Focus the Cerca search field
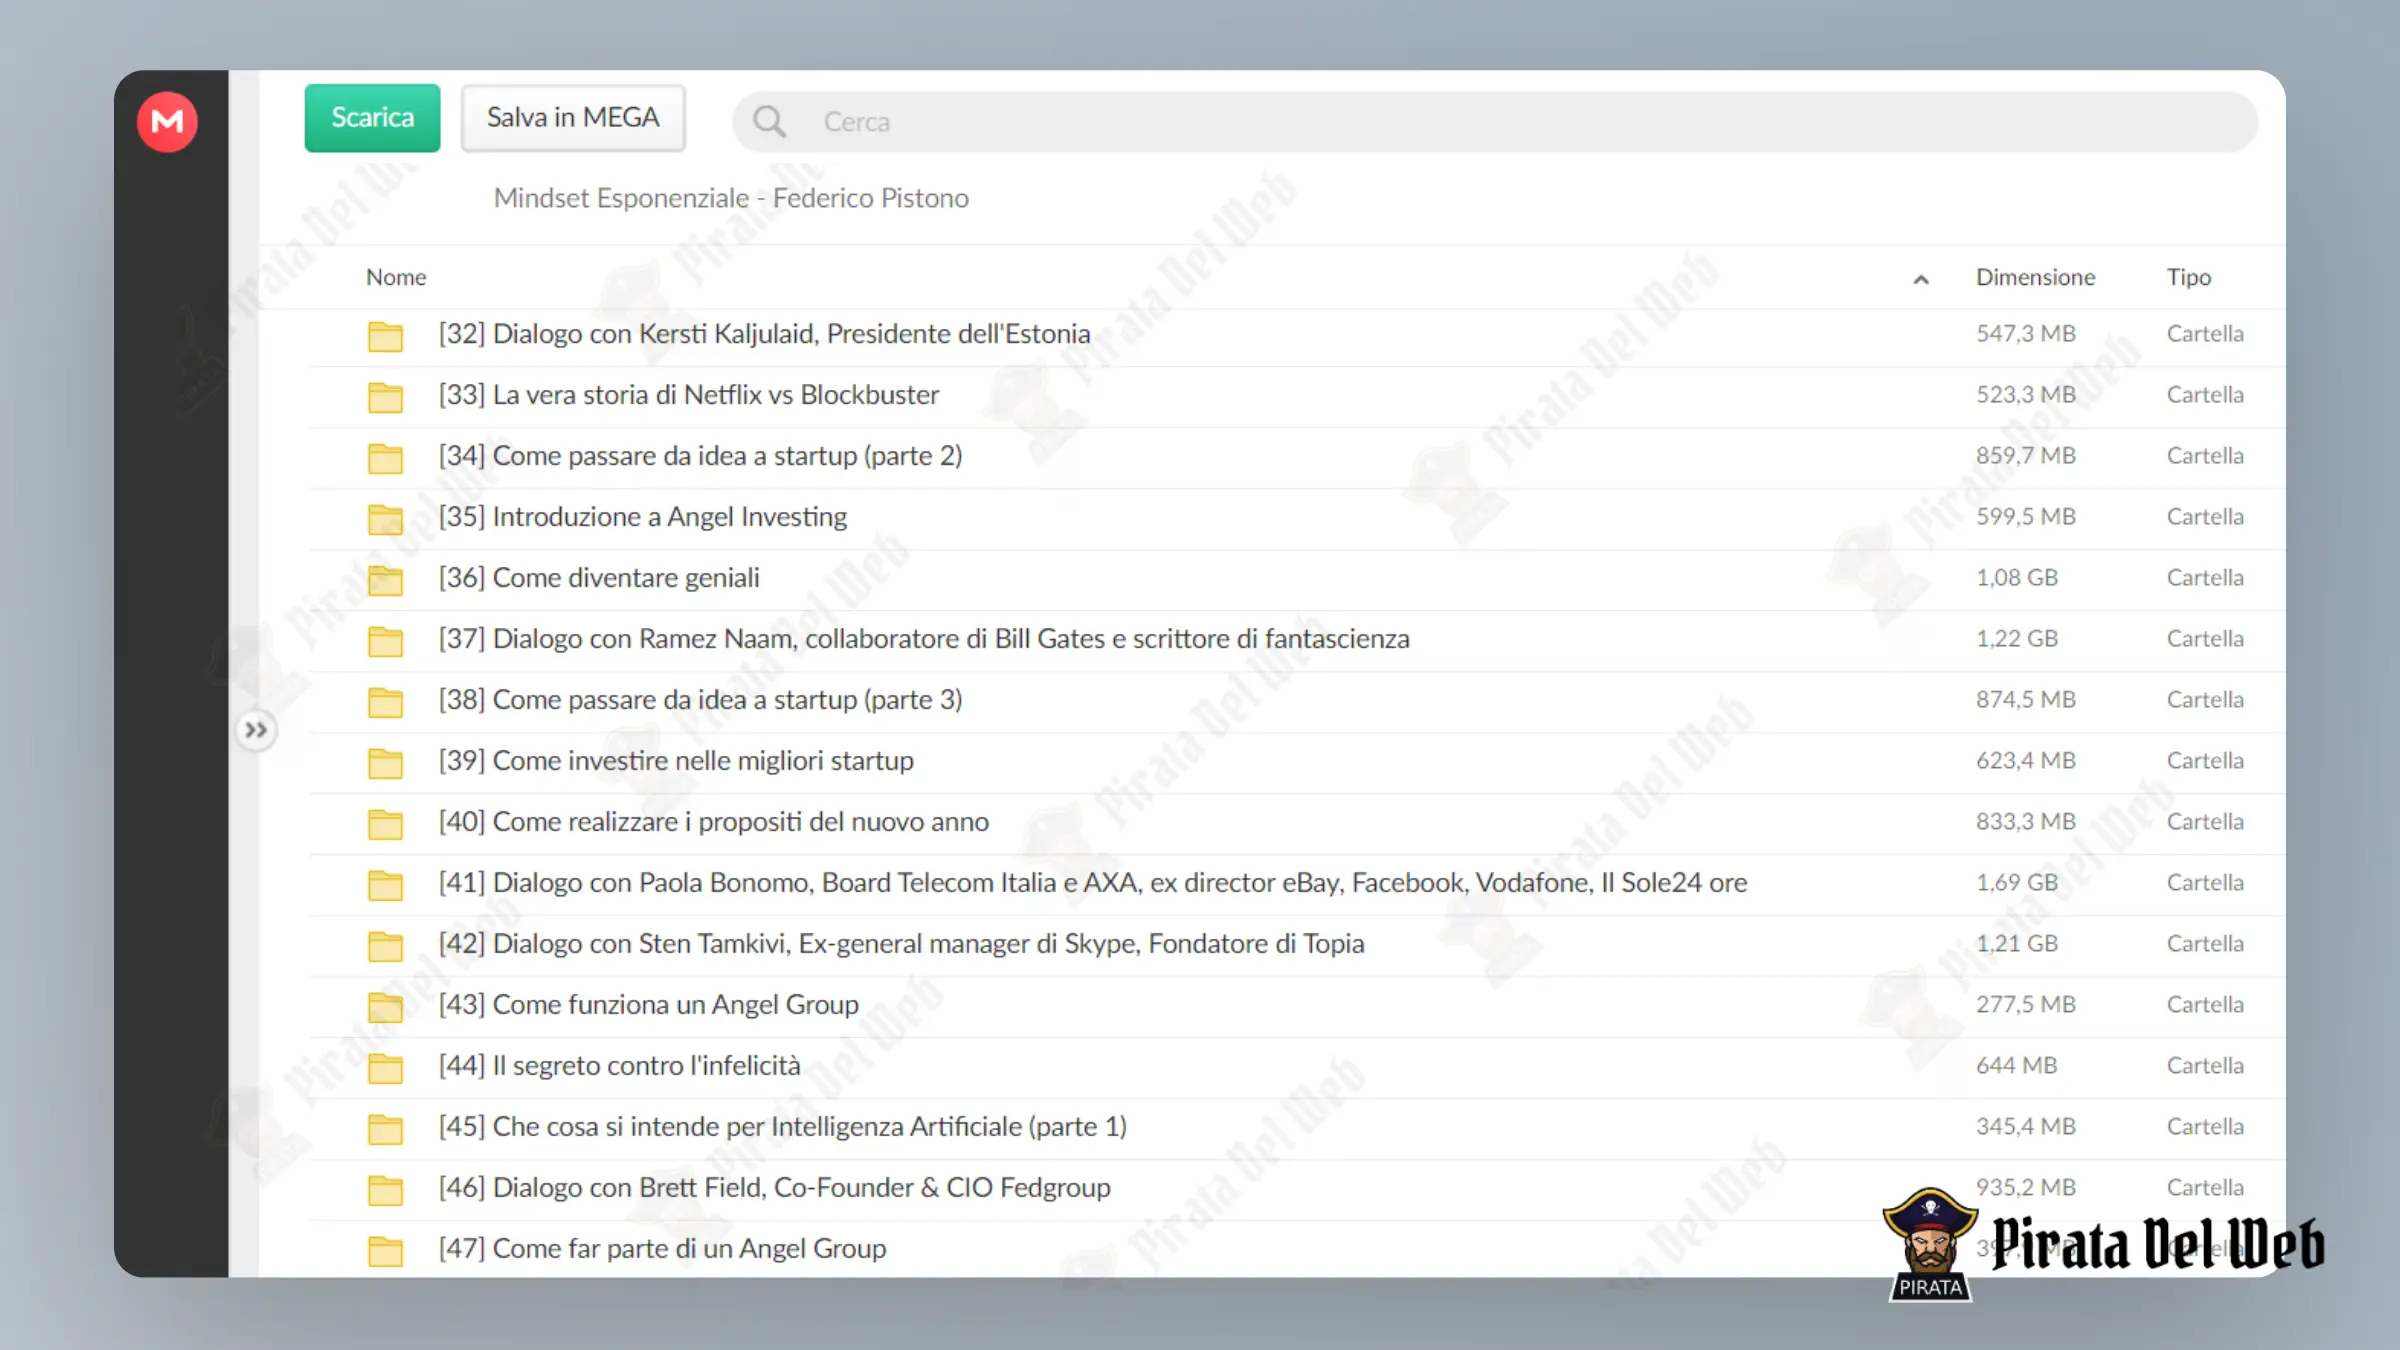Image resolution: width=2400 pixels, height=1350 pixels. point(1495,121)
